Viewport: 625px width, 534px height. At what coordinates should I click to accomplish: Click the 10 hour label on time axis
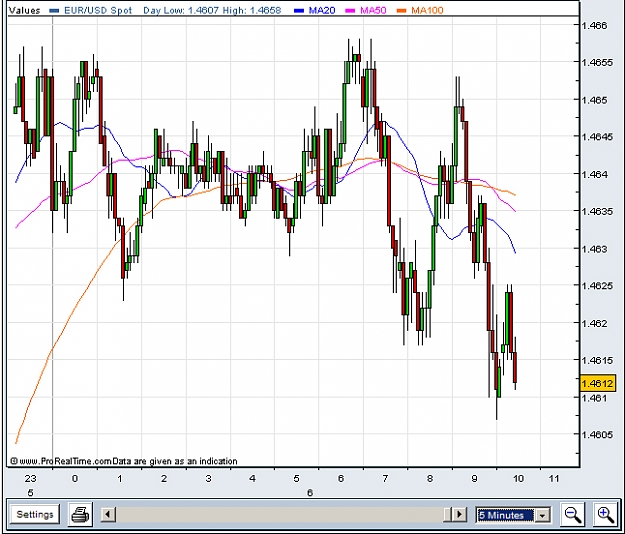[x=518, y=478]
